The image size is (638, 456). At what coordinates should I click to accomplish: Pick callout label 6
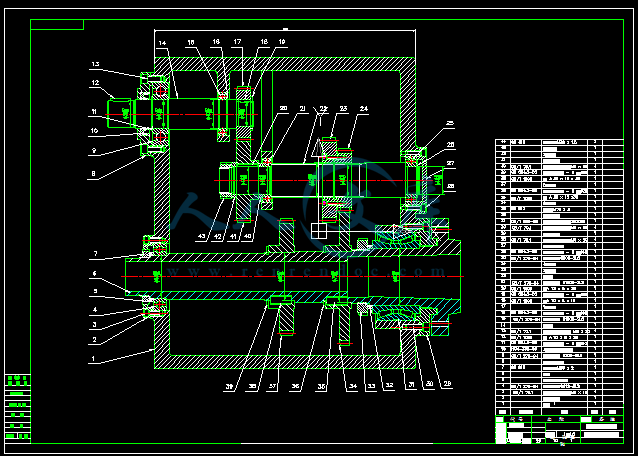point(94,273)
